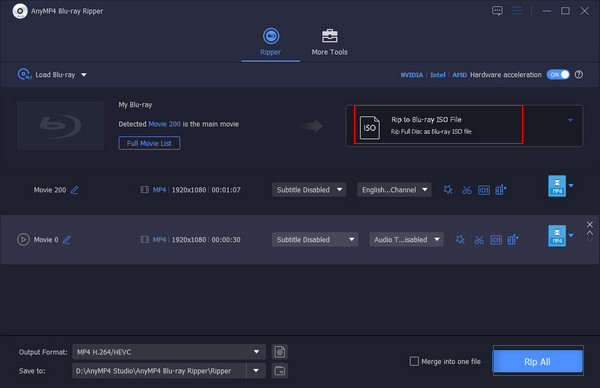
Task: Click the film strip icon in Movie 200 row
Action: [x=144, y=190]
